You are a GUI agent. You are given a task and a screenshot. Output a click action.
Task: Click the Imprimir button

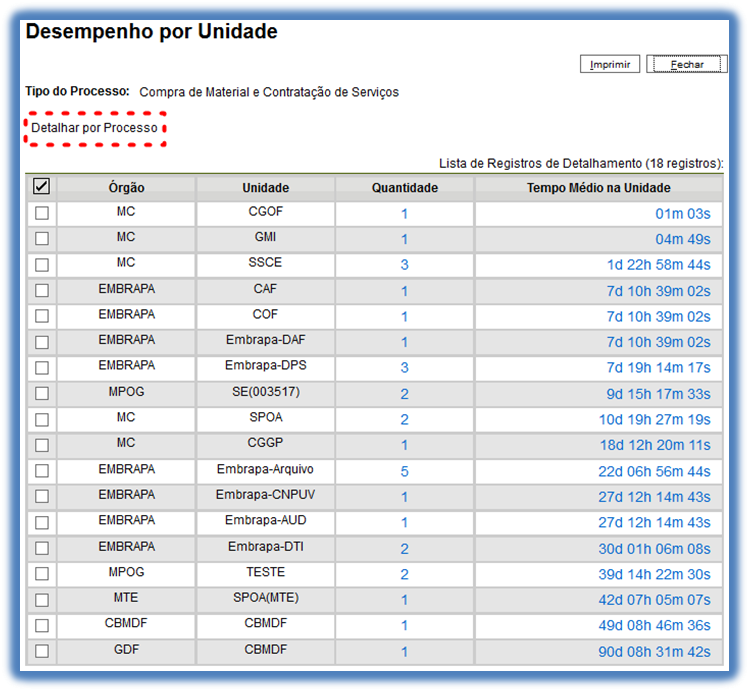click(x=609, y=64)
